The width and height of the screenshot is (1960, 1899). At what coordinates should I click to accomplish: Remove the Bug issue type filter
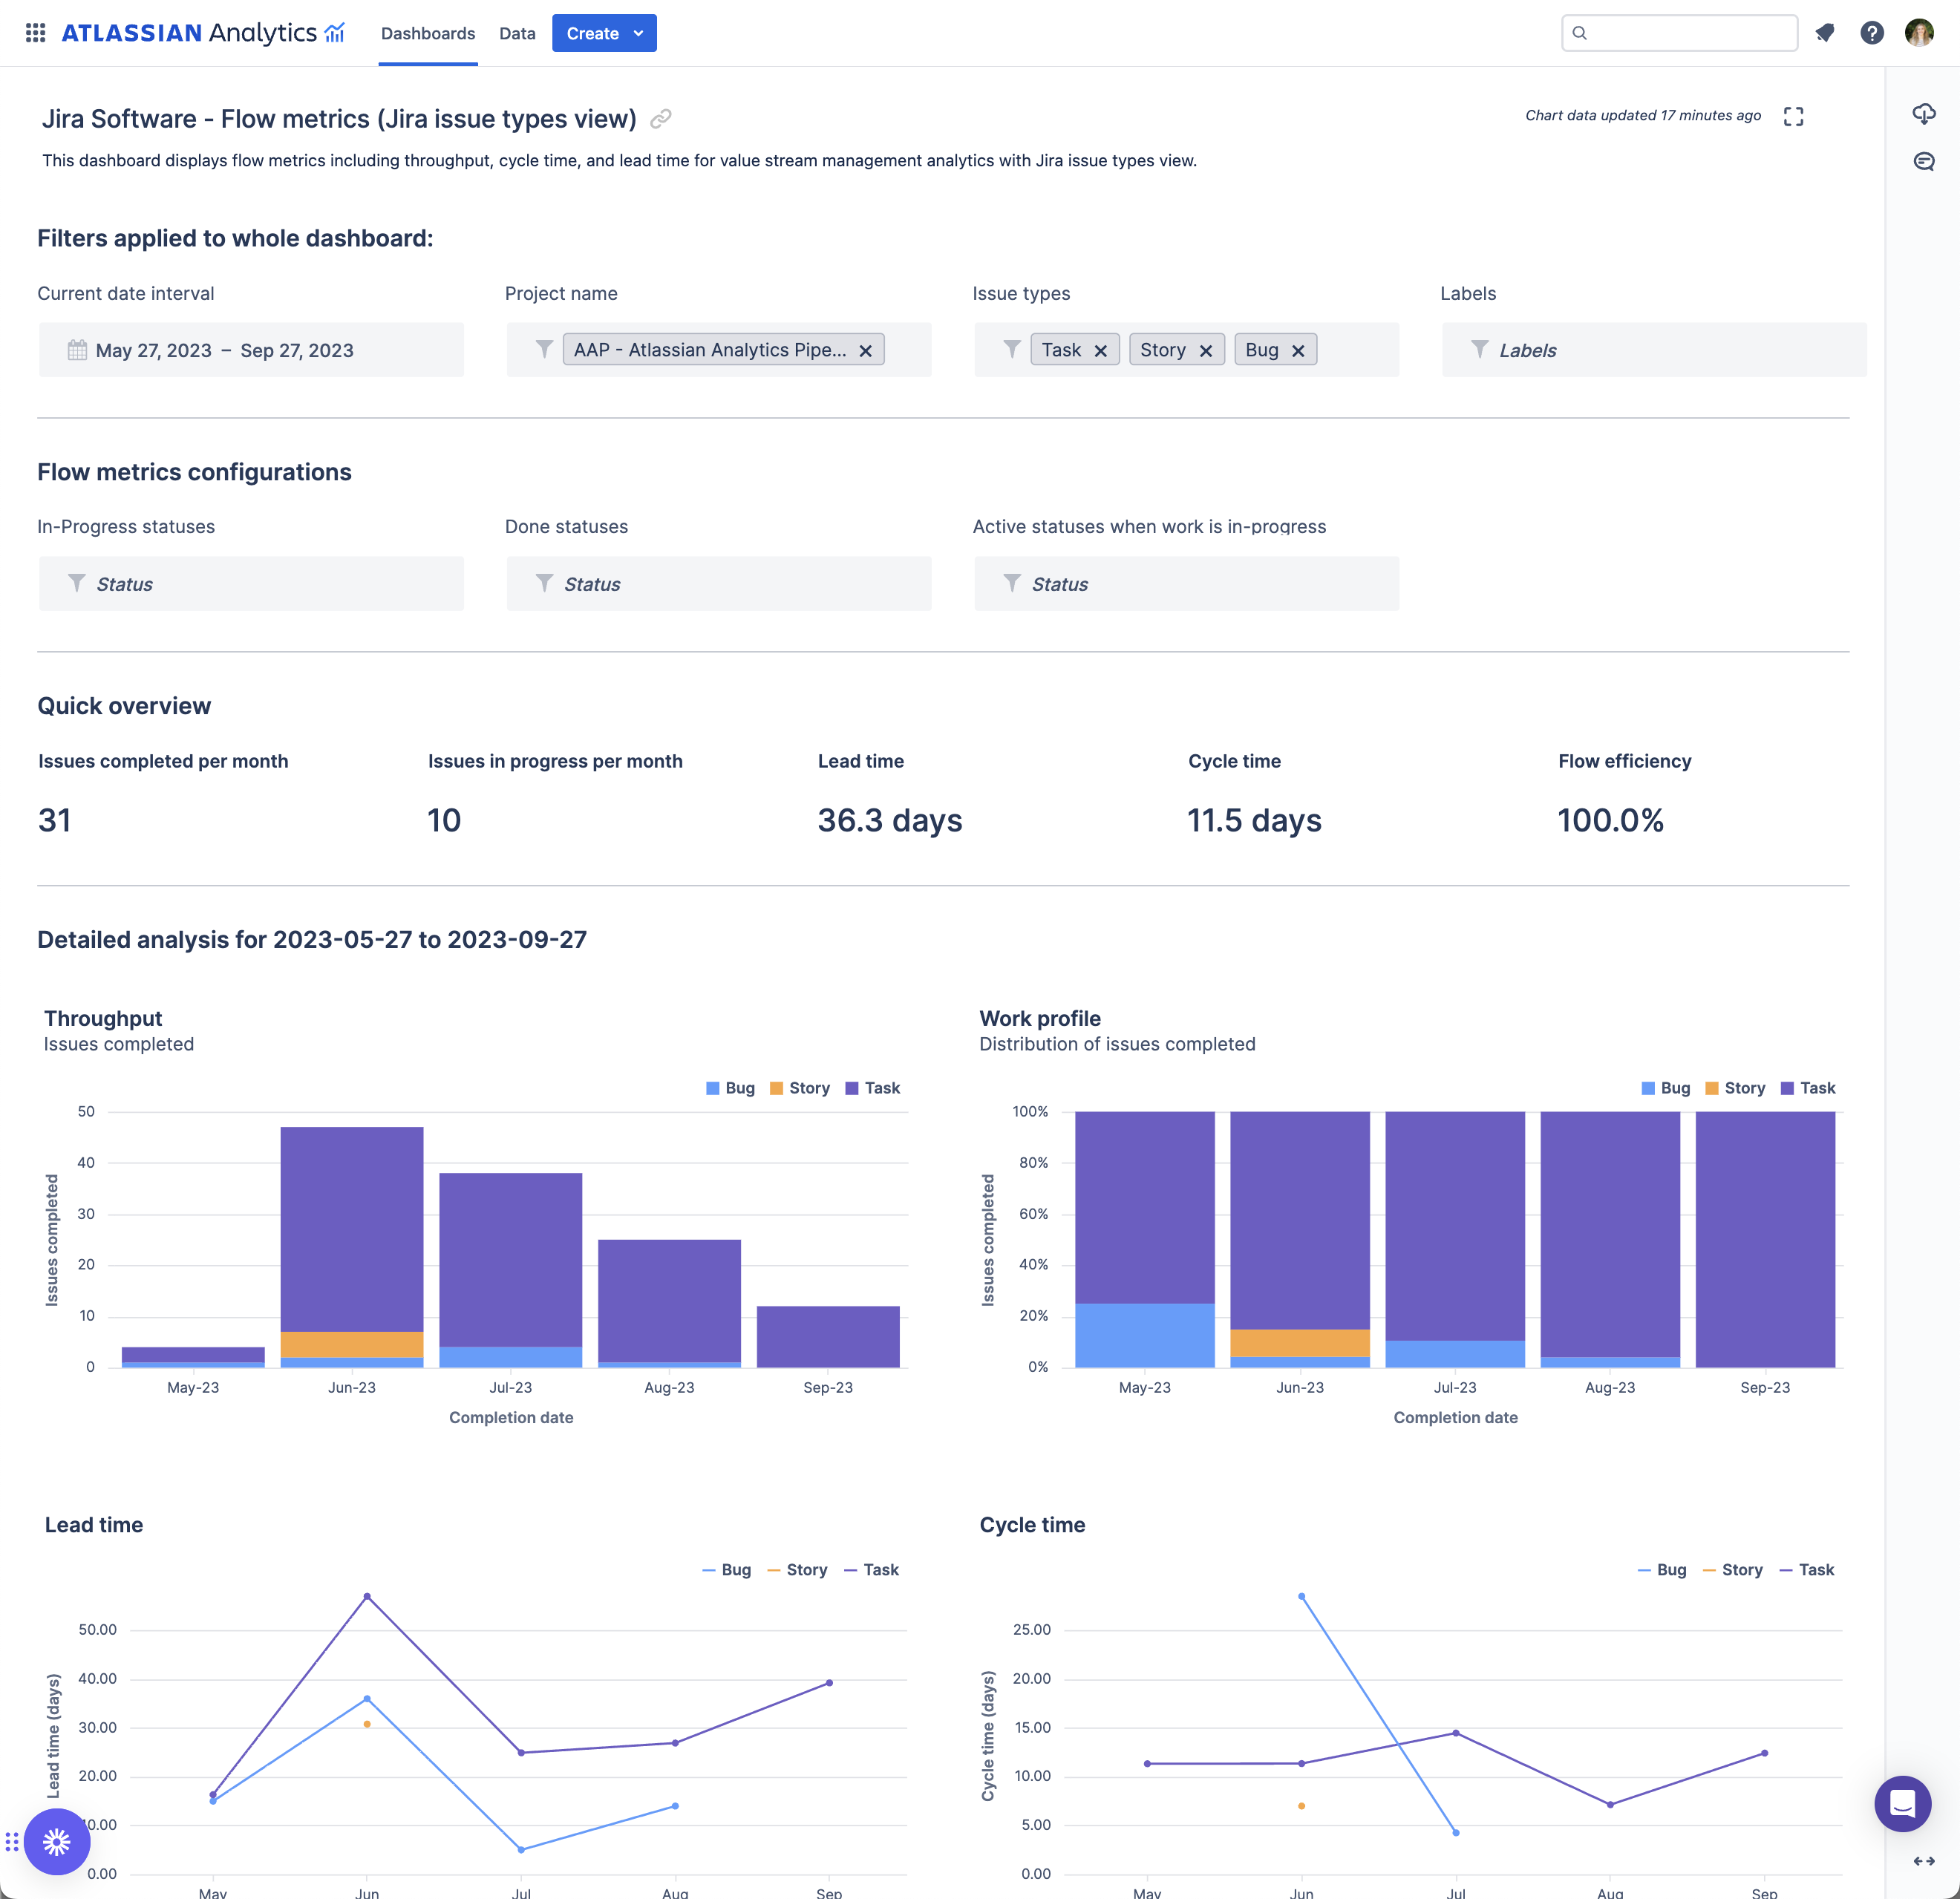[1297, 350]
